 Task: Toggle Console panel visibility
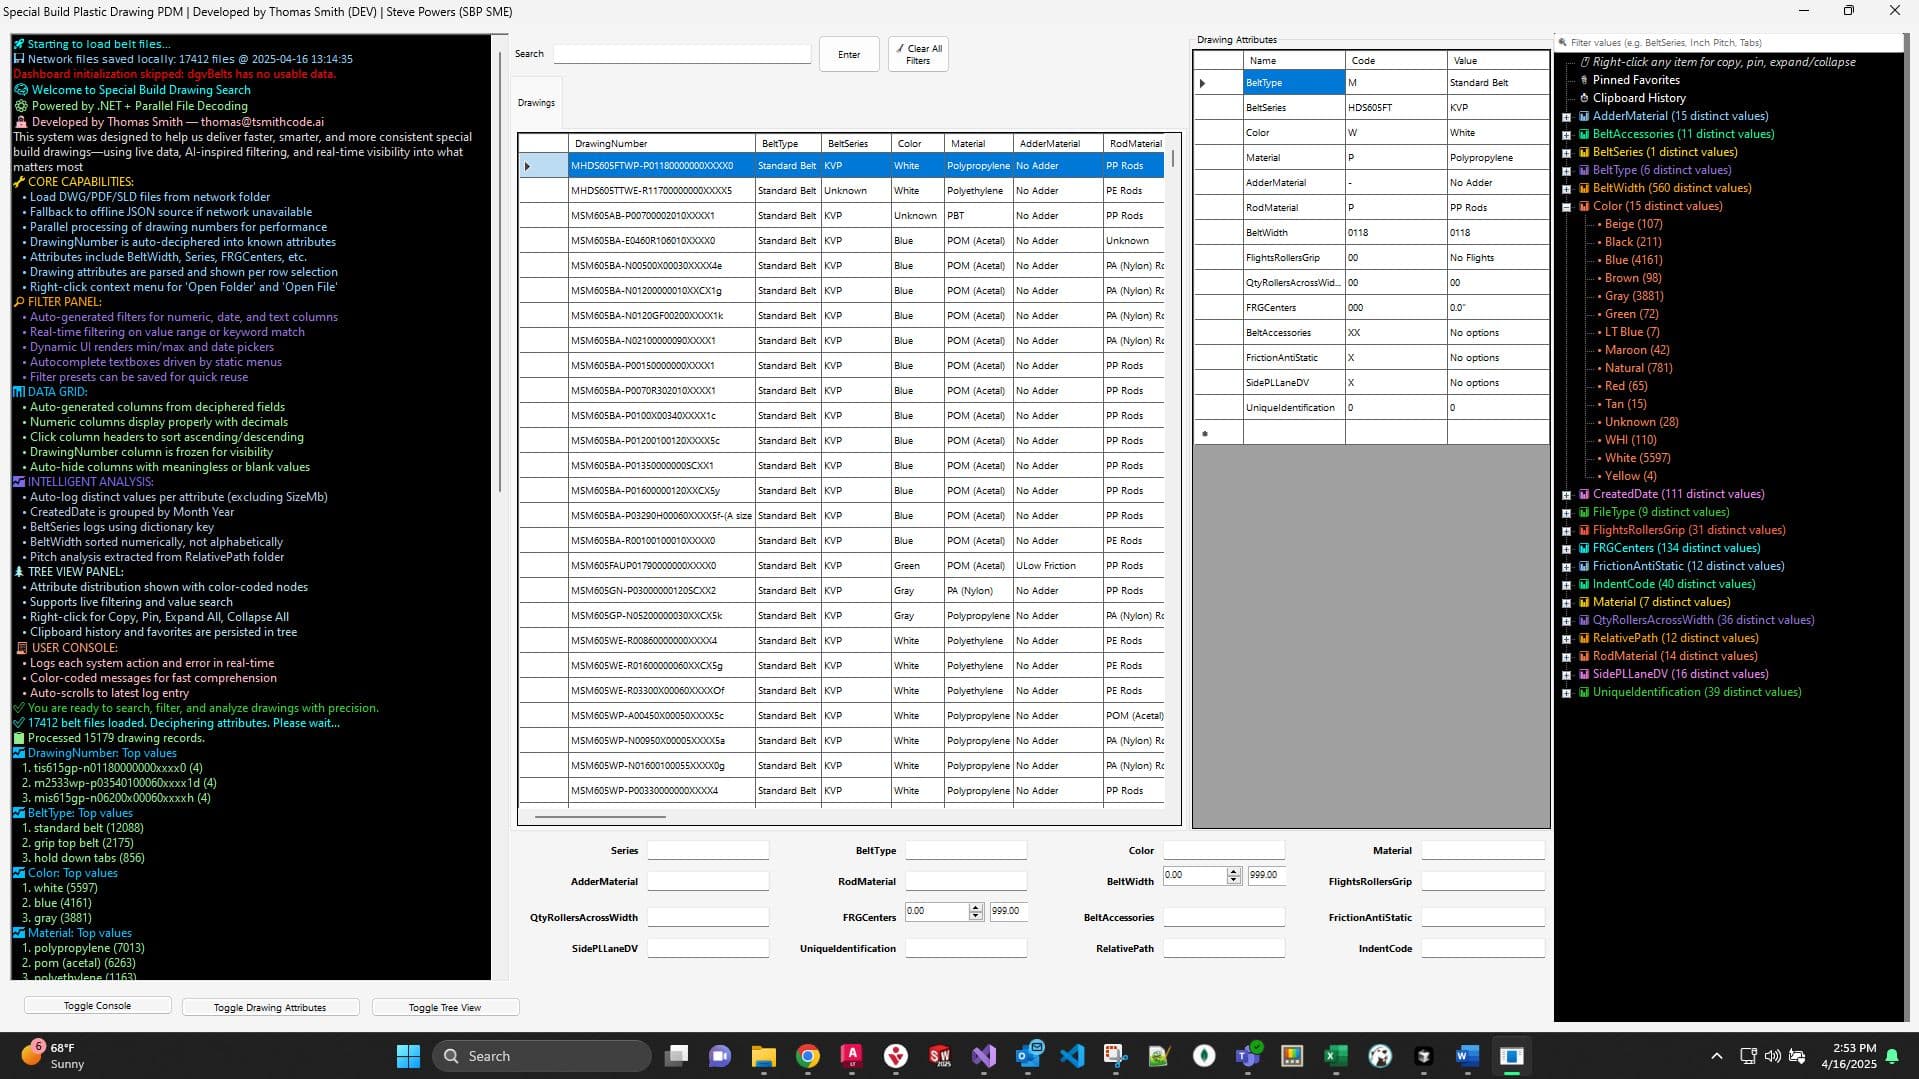(x=96, y=1006)
